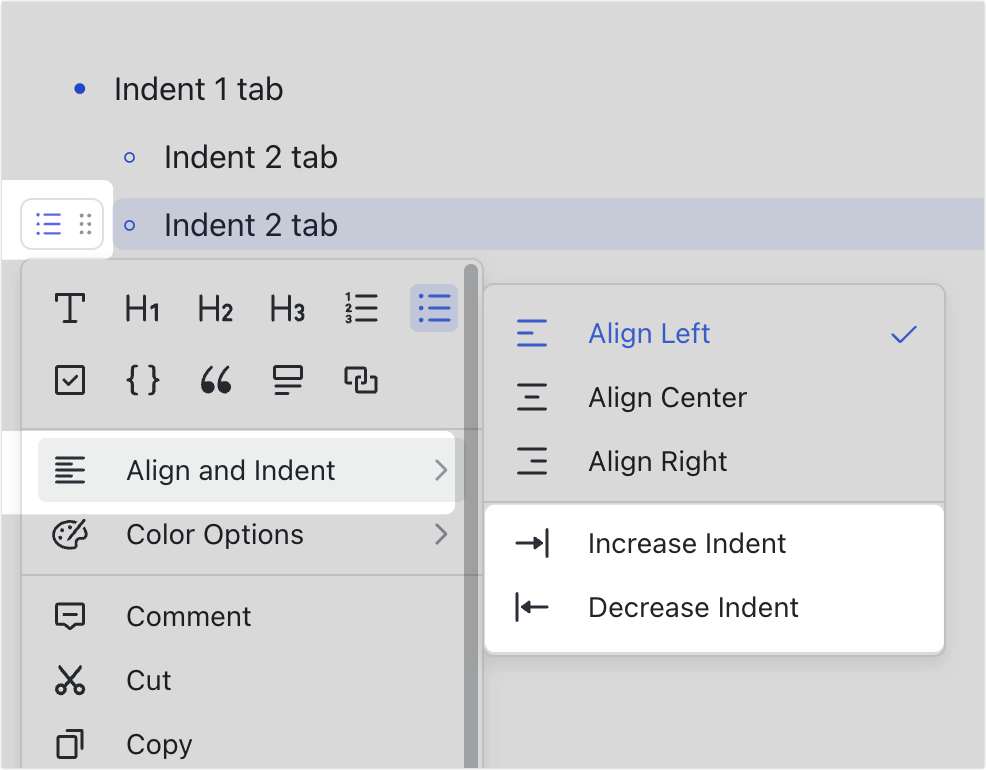Click Align Center in the submenu

click(x=666, y=397)
